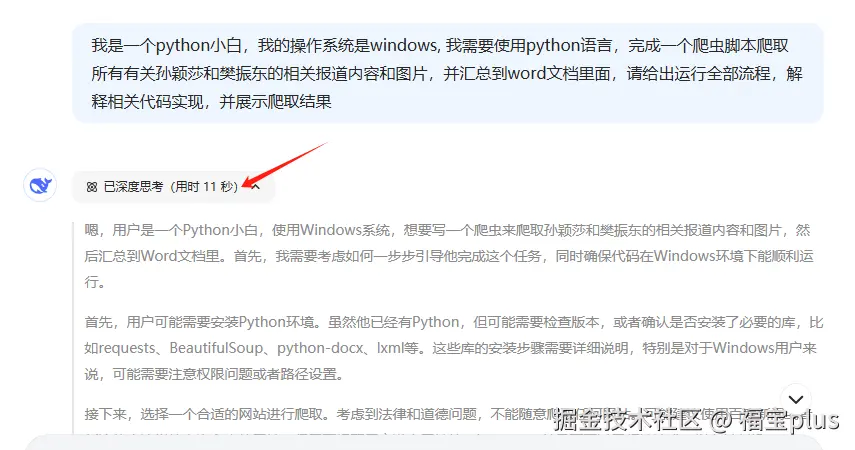The height and width of the screenshot is (450, 855).
Task: Toggle the 已深度思考 (用时 11 秒) pill
Action: (173, 187)
